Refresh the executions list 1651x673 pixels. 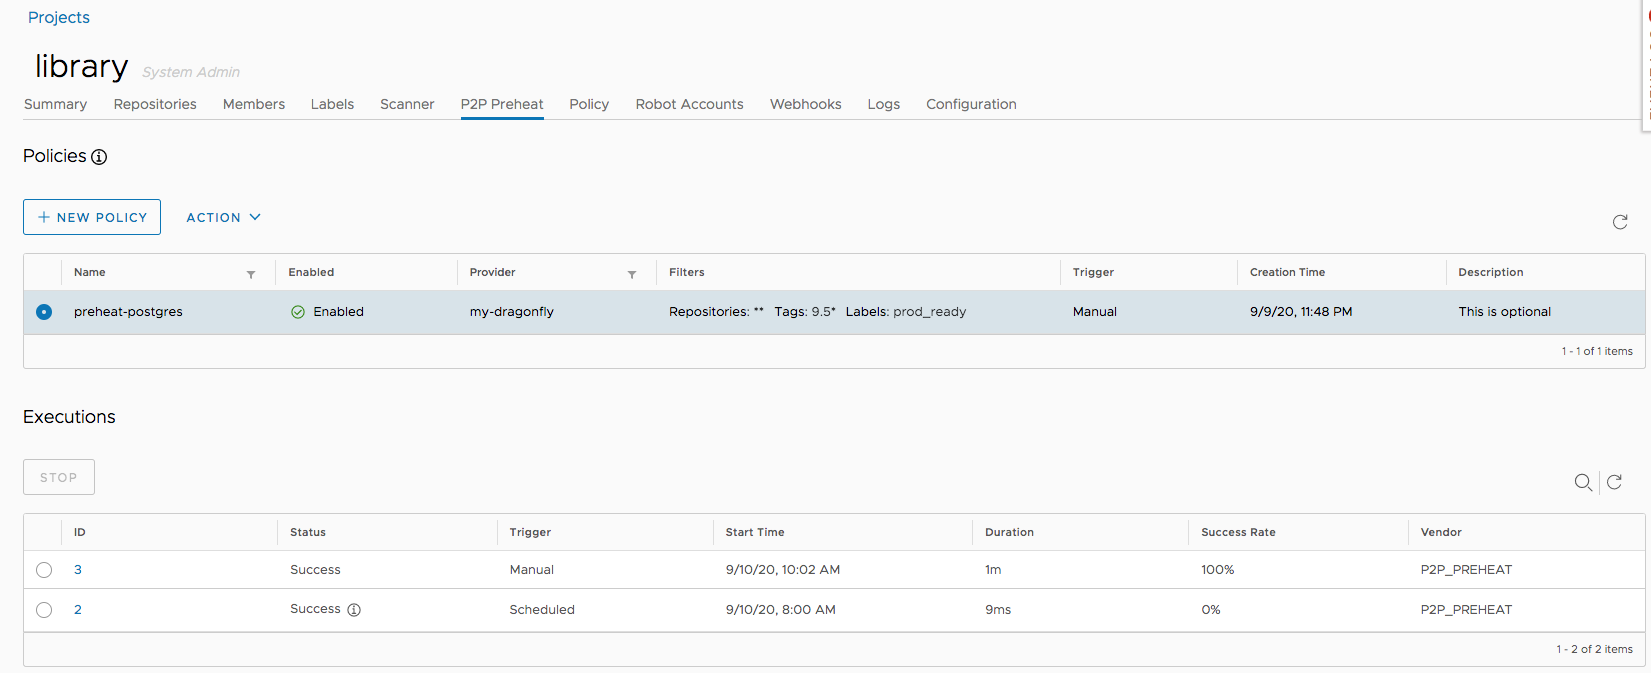[x=1614, y=482]
